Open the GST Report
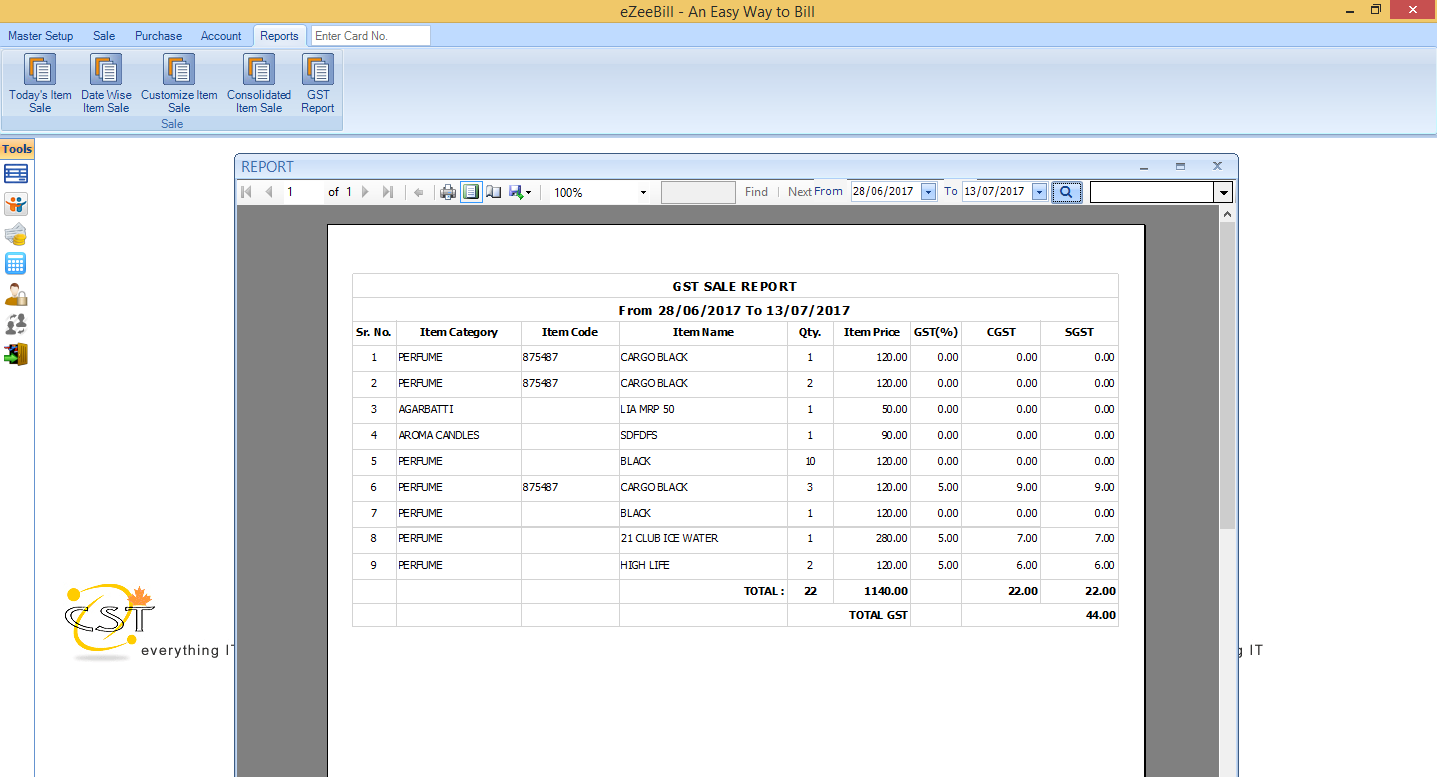Image resolution: width=1437 pixels, height=777 pixels. click(x=318, y=84)
